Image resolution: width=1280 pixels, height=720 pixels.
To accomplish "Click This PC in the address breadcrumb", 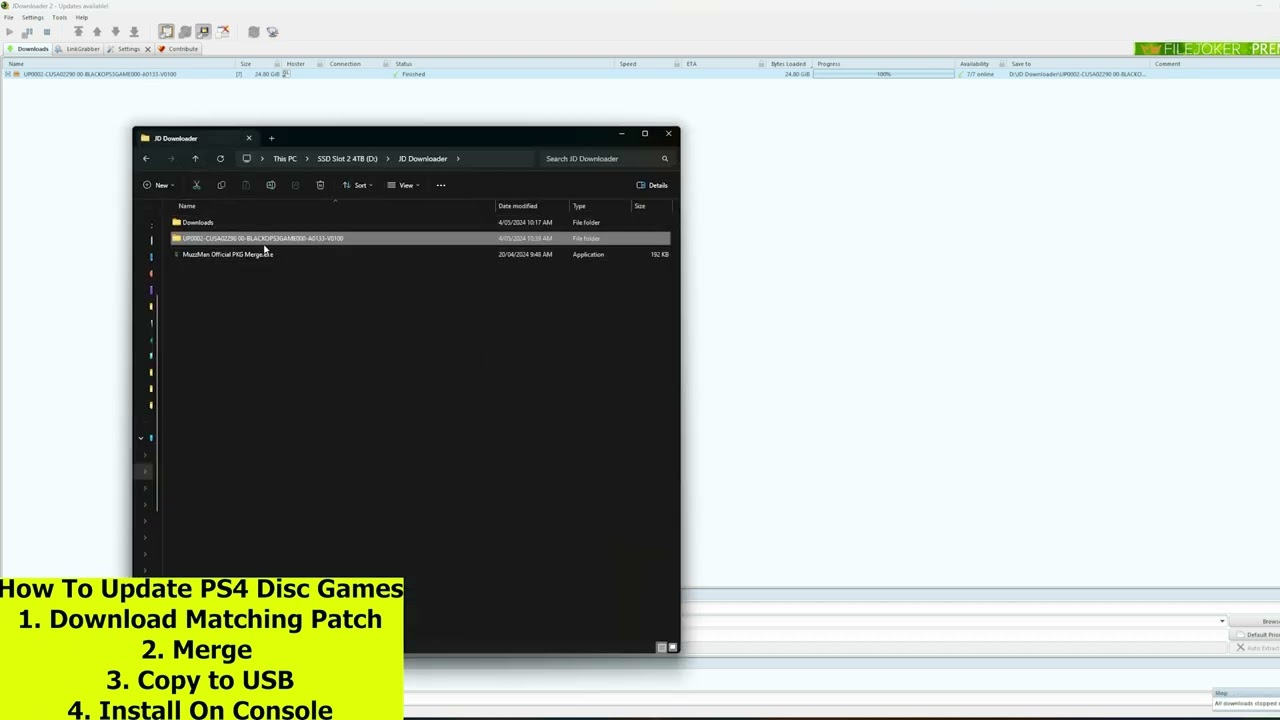I will click(x=285, y=159).
